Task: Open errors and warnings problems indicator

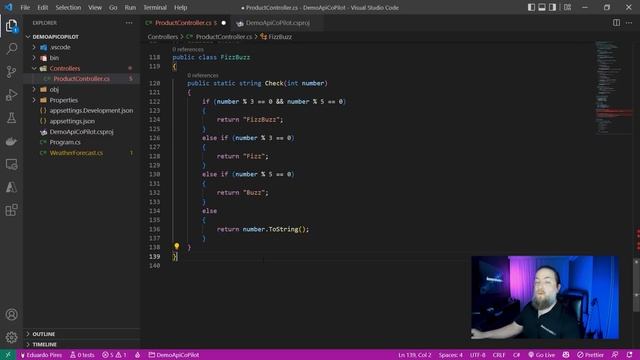Action: tap(114, 355)
